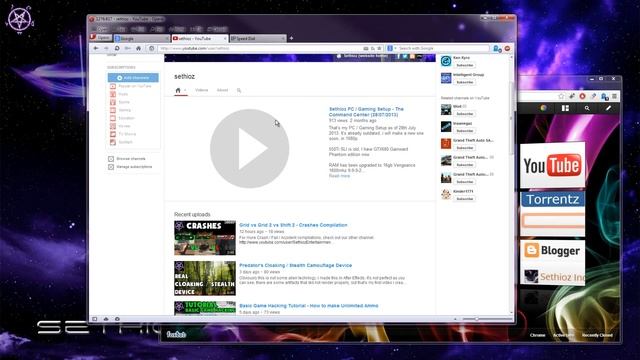This screenshot has width=640, height=360.
Task: Open the CRASHES video thumbnail
Action: click(205, 238)
